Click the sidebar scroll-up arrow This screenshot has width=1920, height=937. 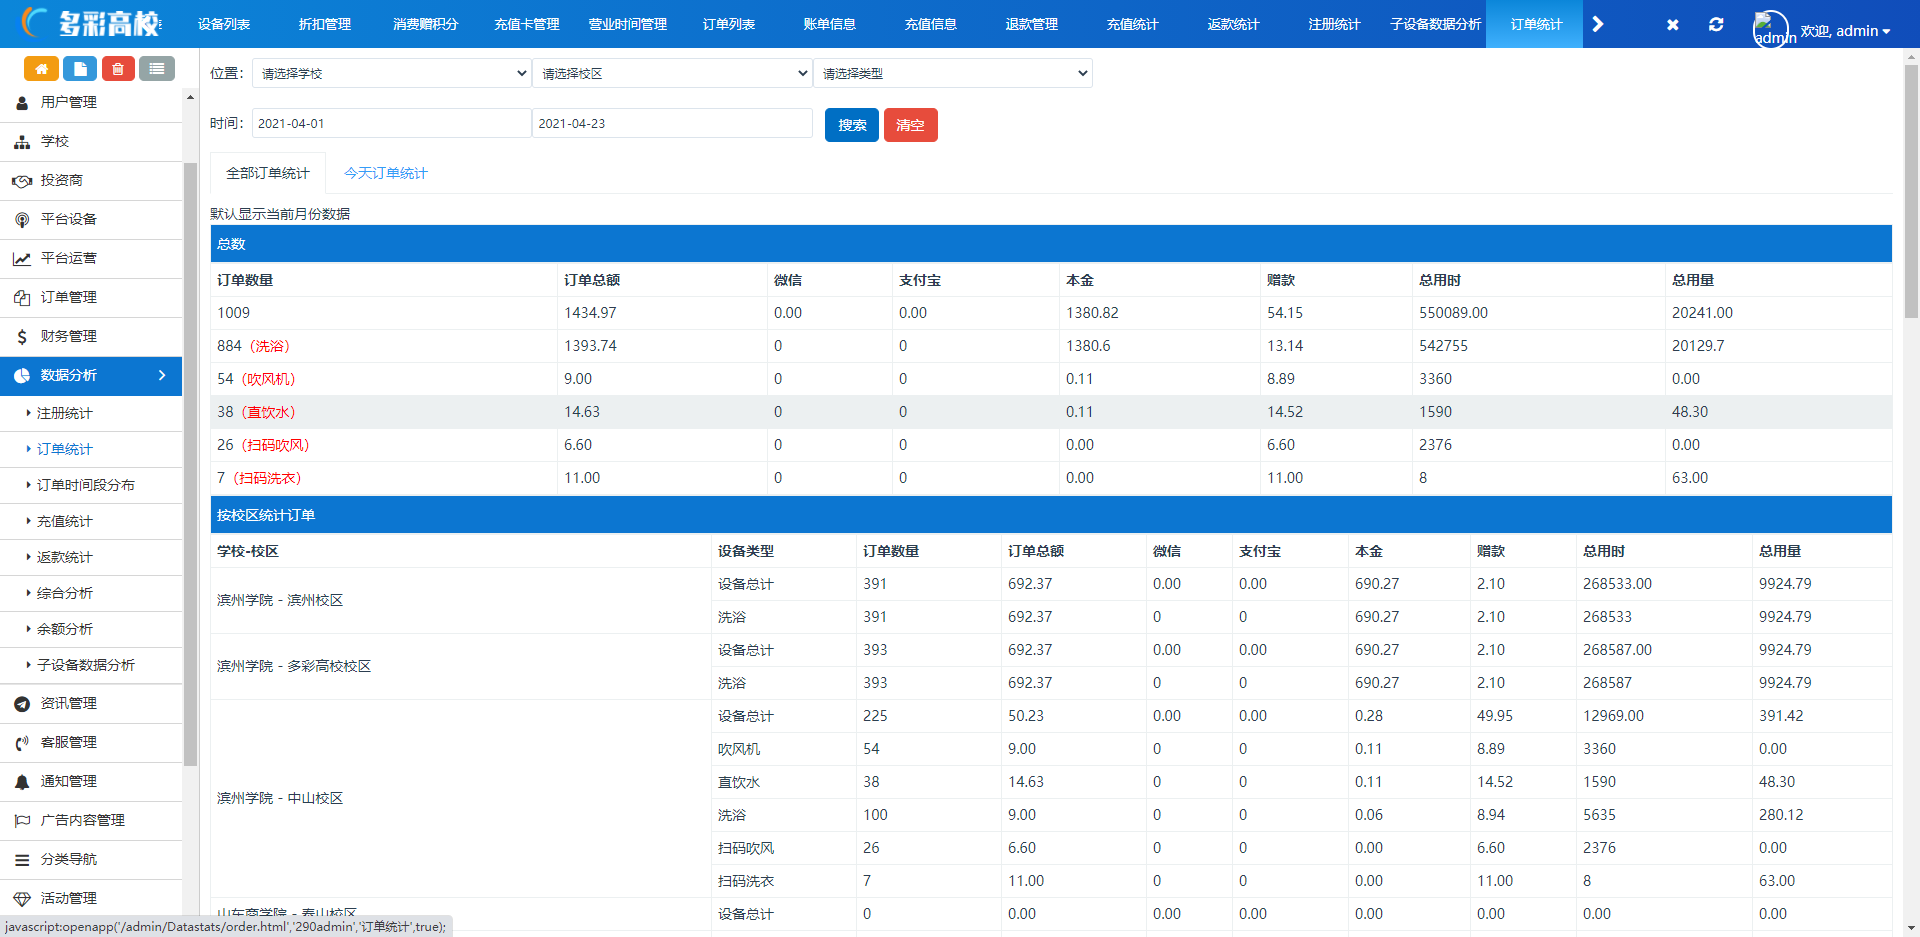coord(190,97)
